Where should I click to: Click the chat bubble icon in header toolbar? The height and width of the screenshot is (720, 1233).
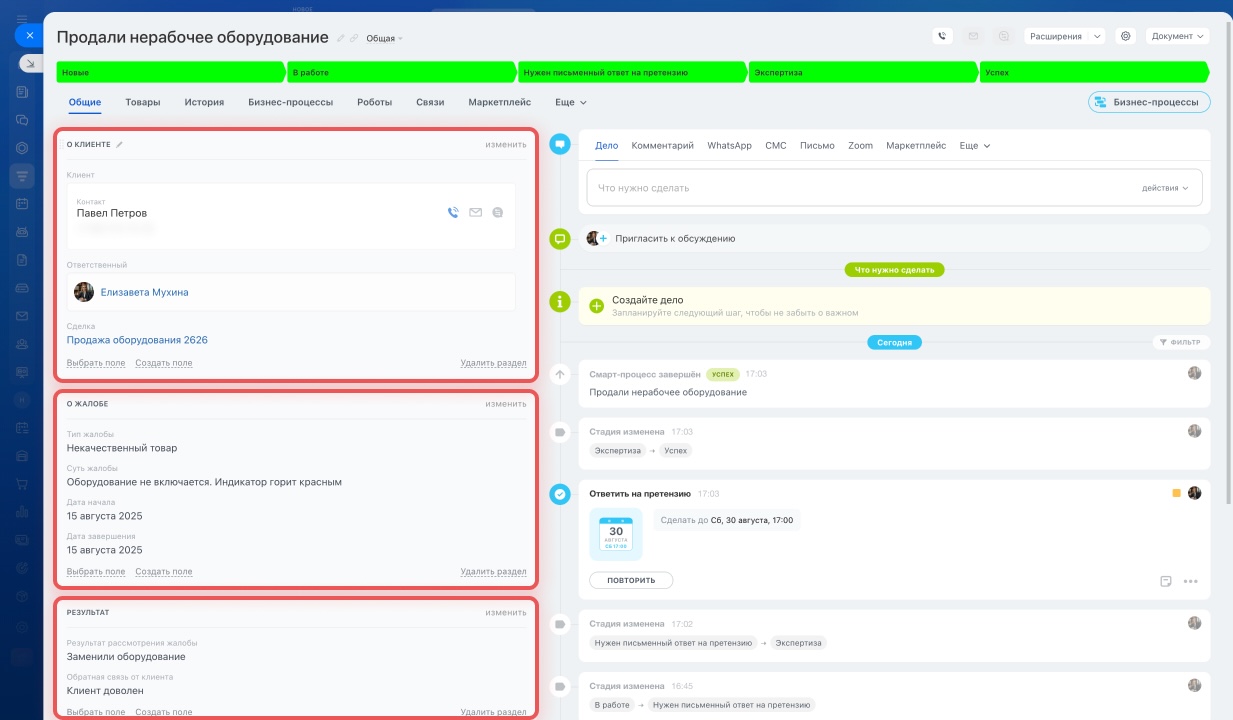click(x=1004, y=36)
